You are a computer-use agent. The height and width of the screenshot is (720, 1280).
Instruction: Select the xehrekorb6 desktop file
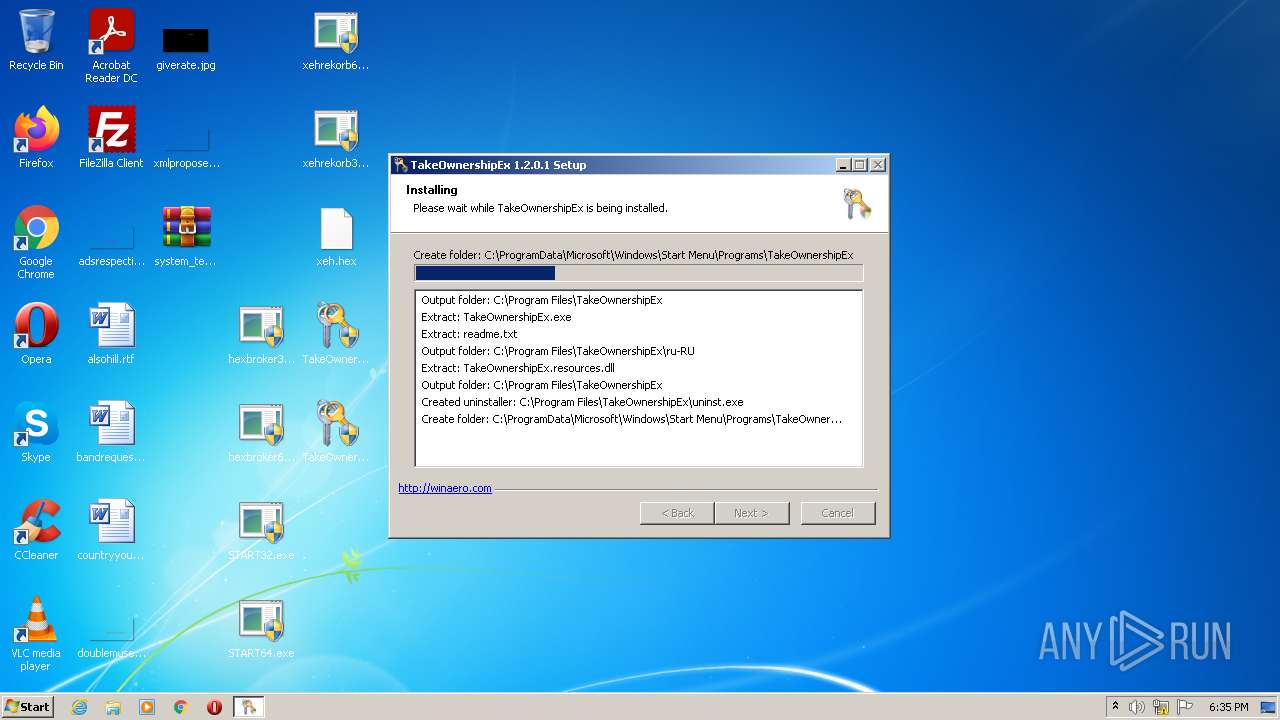(x=336, y=41)
